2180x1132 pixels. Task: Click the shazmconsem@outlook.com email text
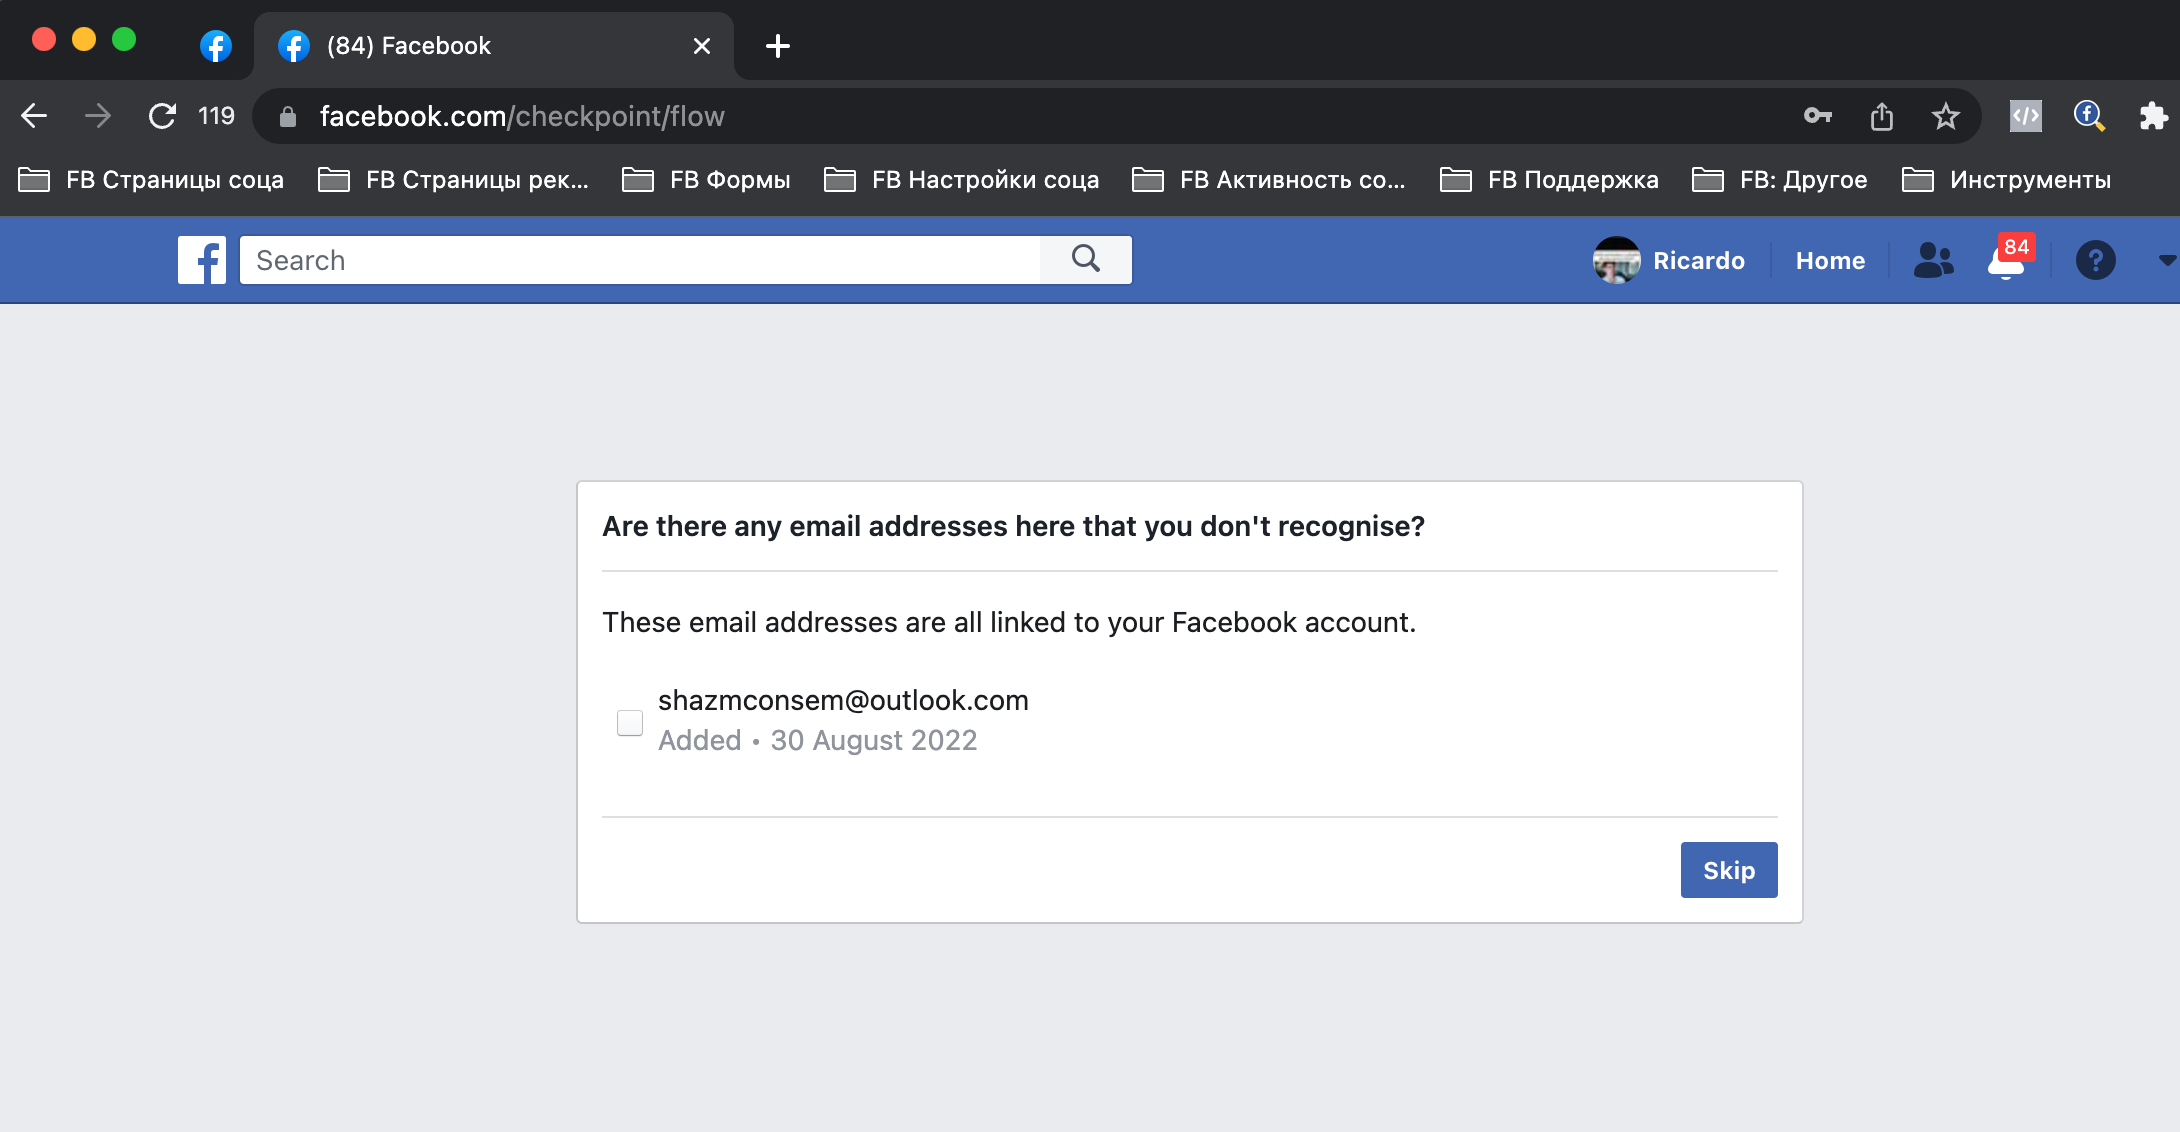coord(843,700)
